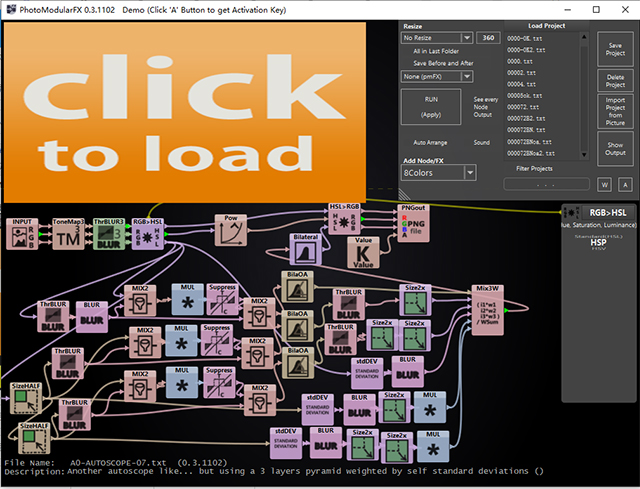Click the Filter Projects input field
640x489 pixels.
pyautogui.click(x=547, y=184)
